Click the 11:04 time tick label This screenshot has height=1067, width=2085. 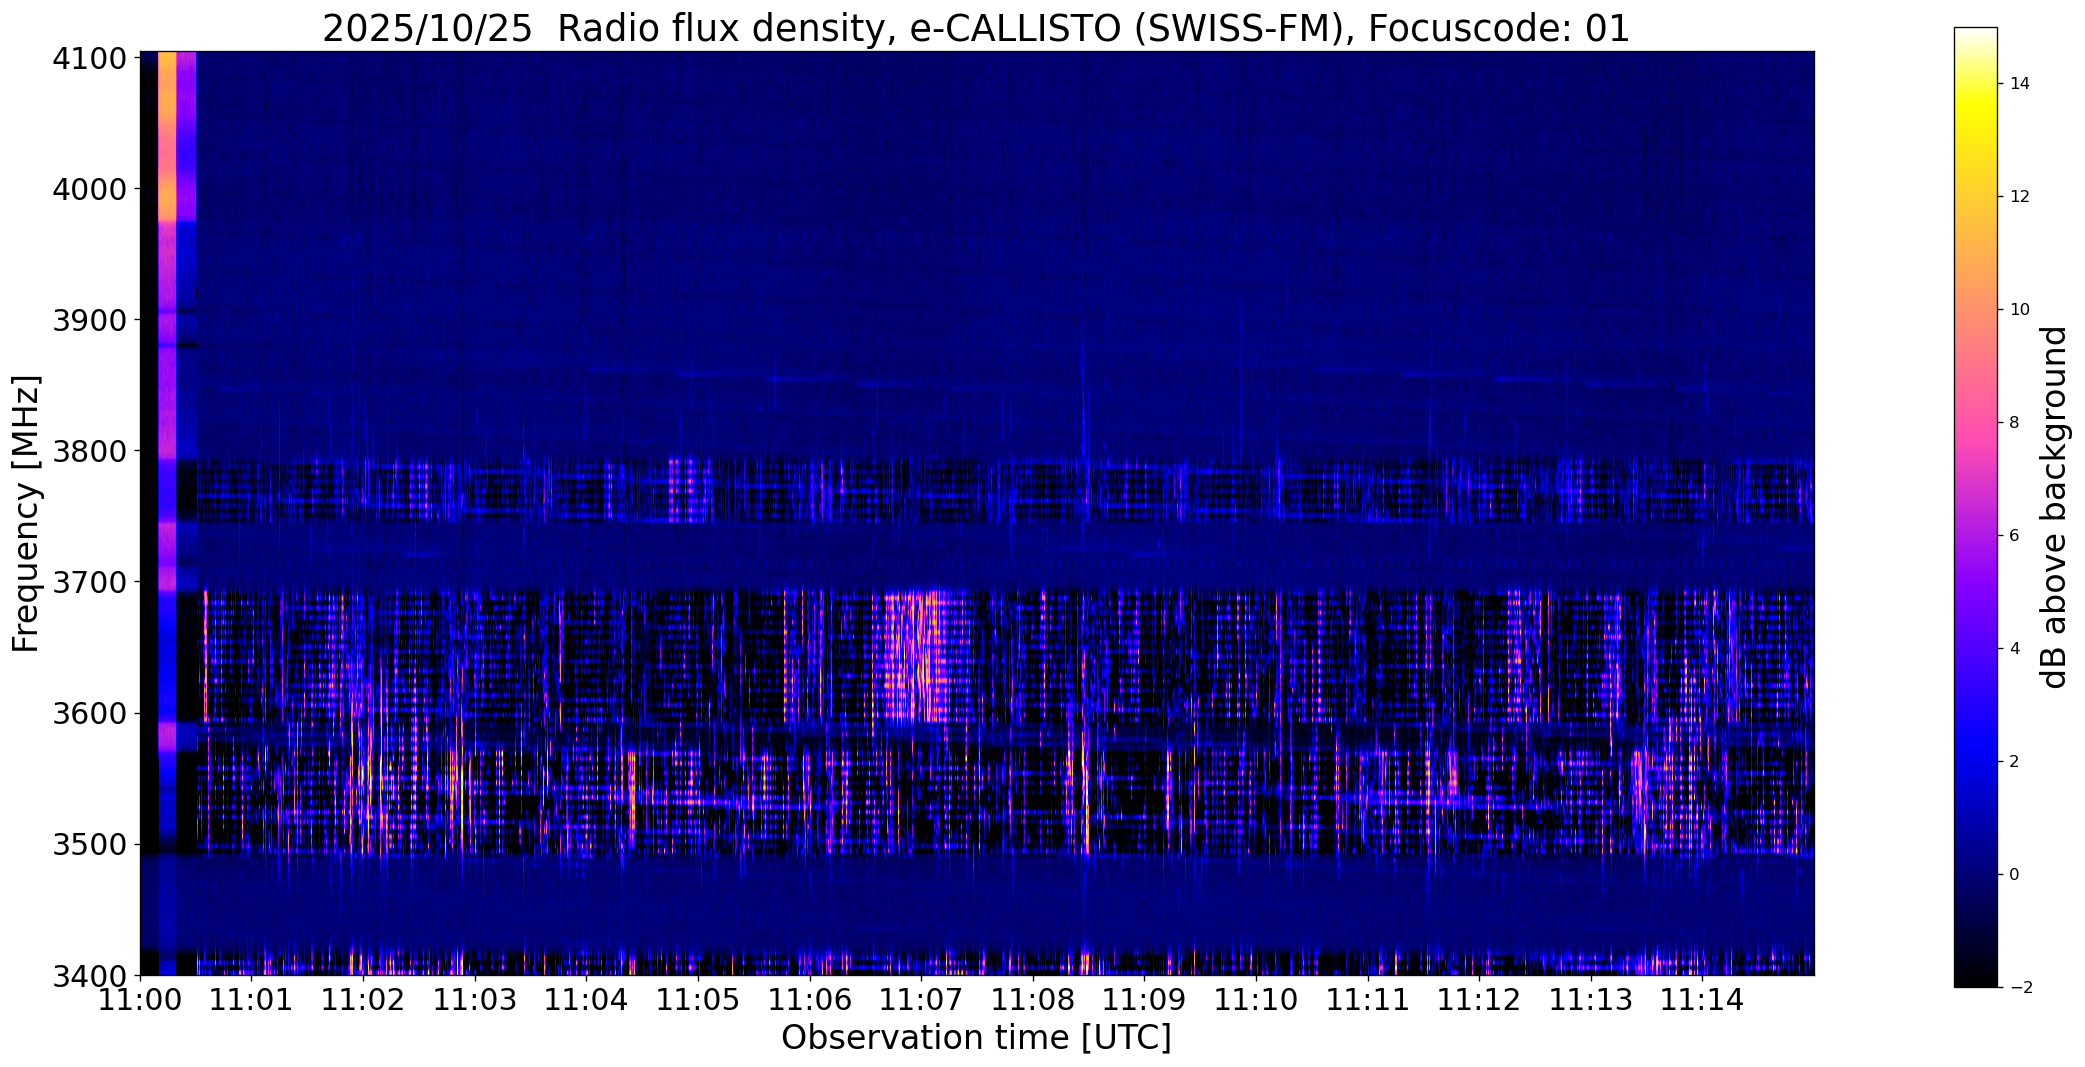[587, 999]
